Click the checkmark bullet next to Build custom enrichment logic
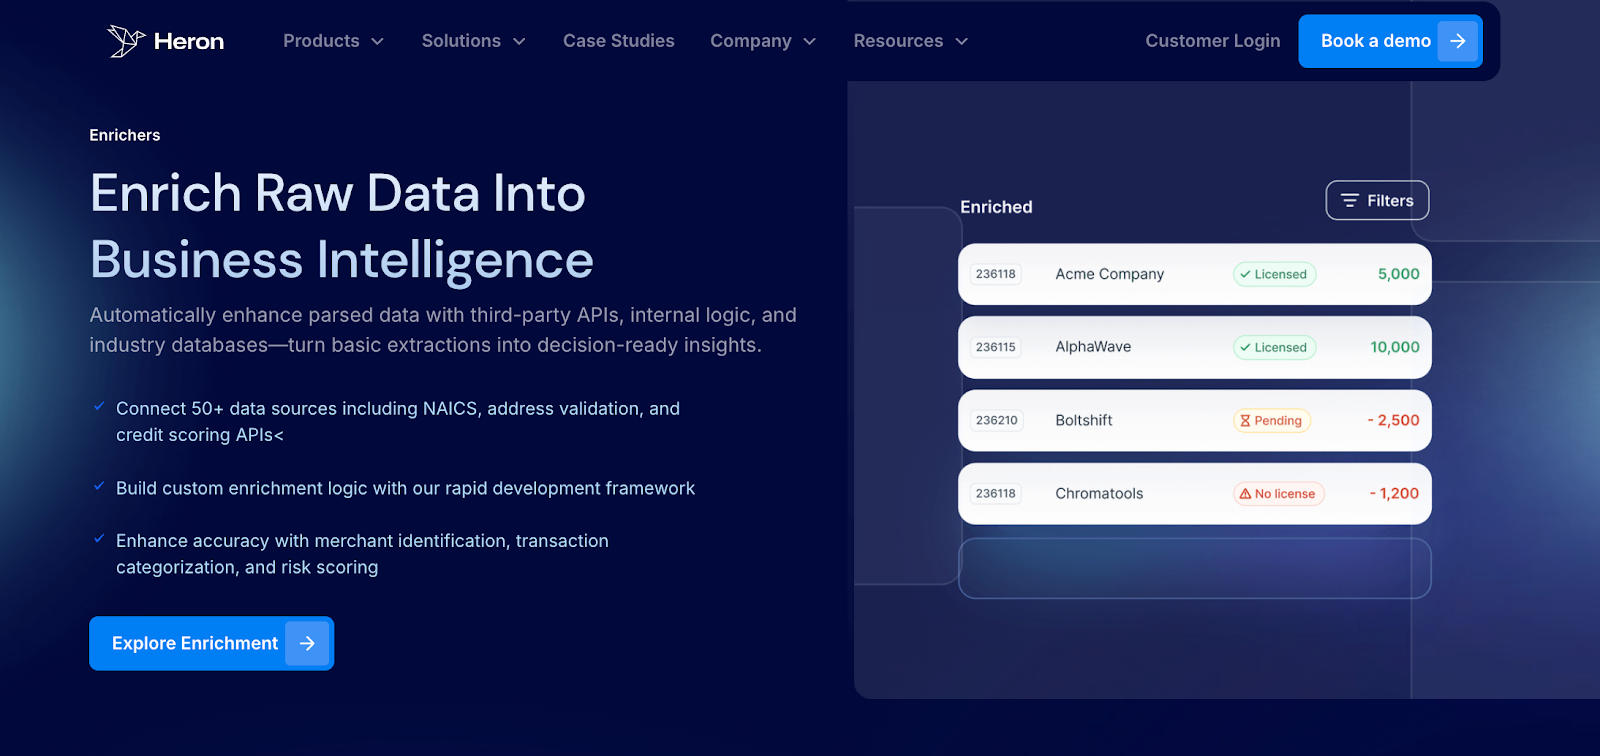1600x756 pixels. pyautogui.click(x=99, y=486)
